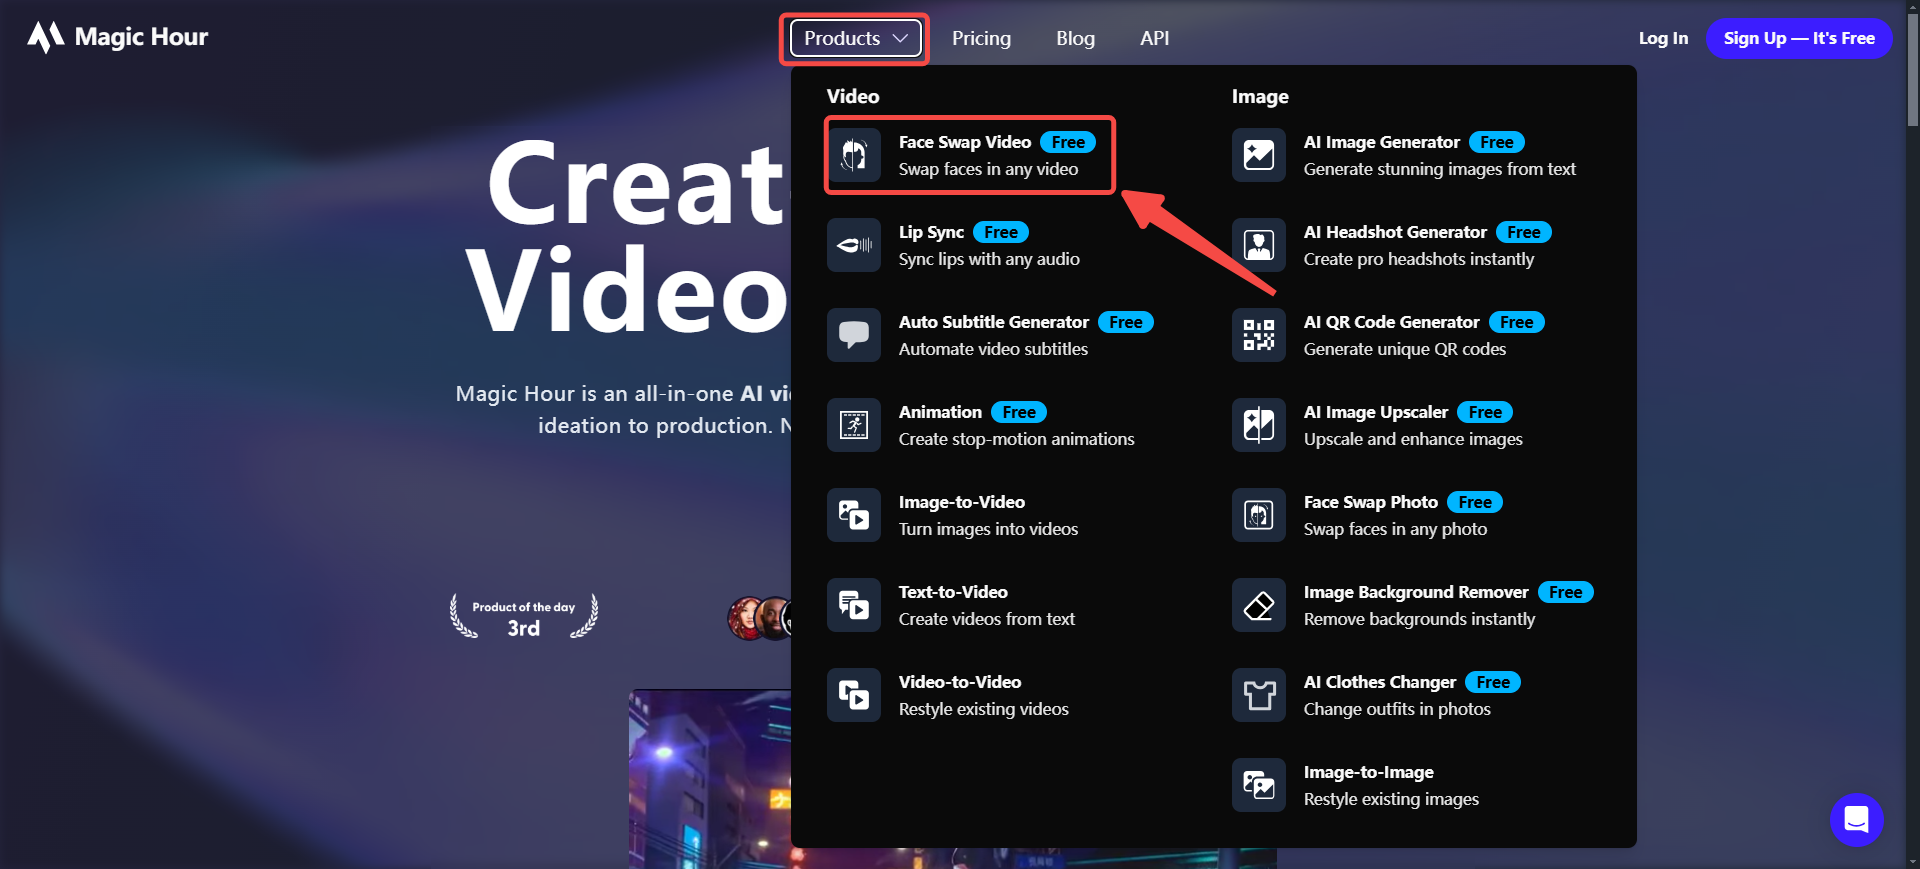The height and width of the screenshot is (869, 1920).
Task: Click 'Generate unique QR codes' text
Action: point(1405,349)
